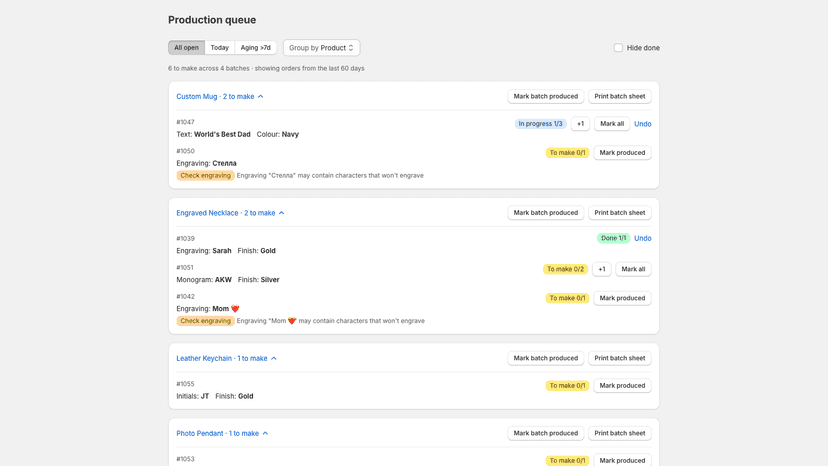This screenshot has height=466, width=828.
Task: Select the Aging >7d filter tab
Action: 256,48
